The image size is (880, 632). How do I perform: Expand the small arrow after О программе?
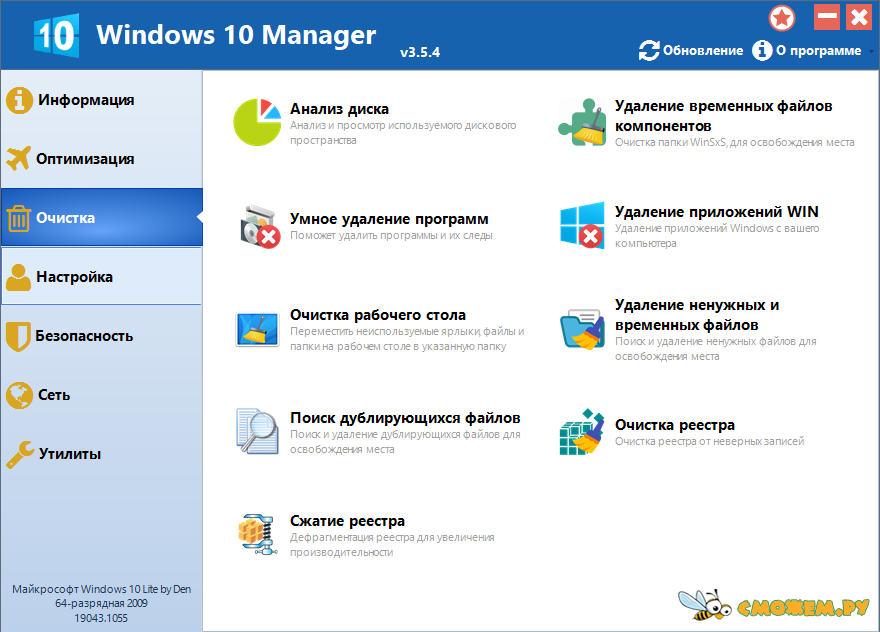(871, 51)
